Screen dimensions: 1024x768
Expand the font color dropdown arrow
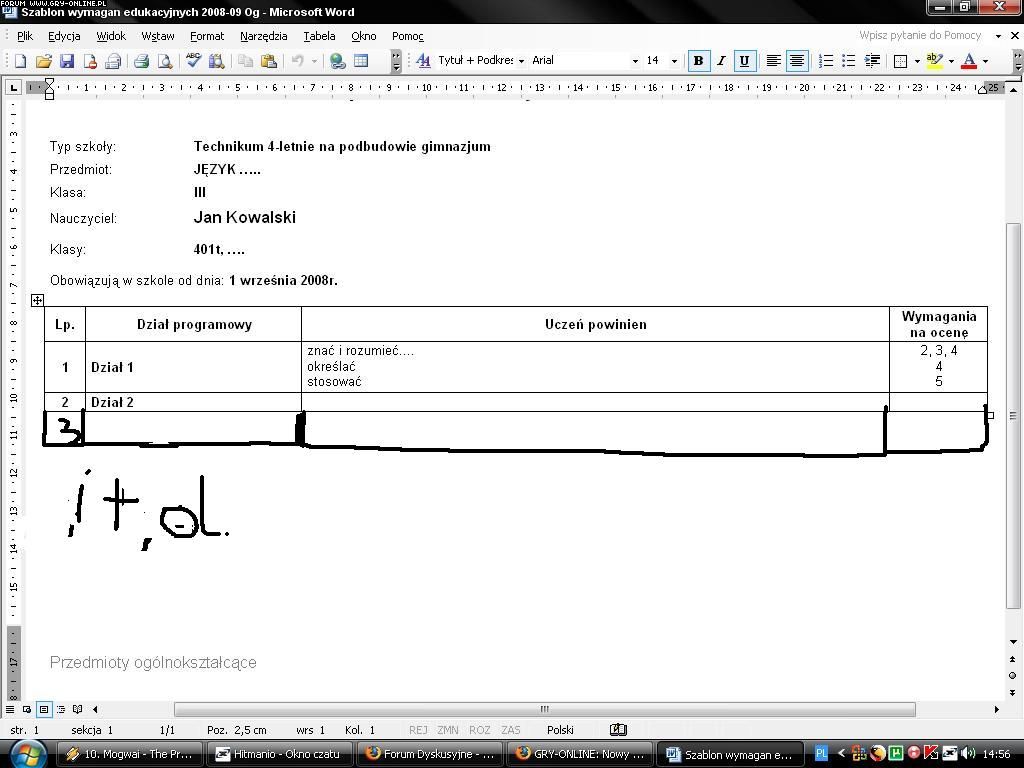tap(985, 61)
